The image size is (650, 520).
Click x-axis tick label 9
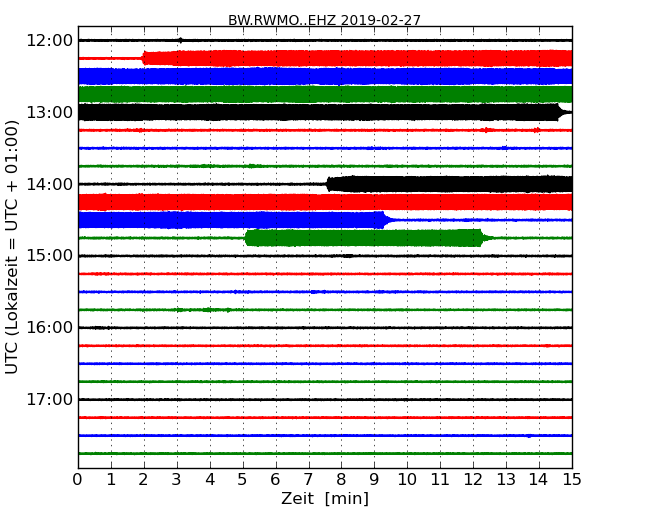[374, 480]
